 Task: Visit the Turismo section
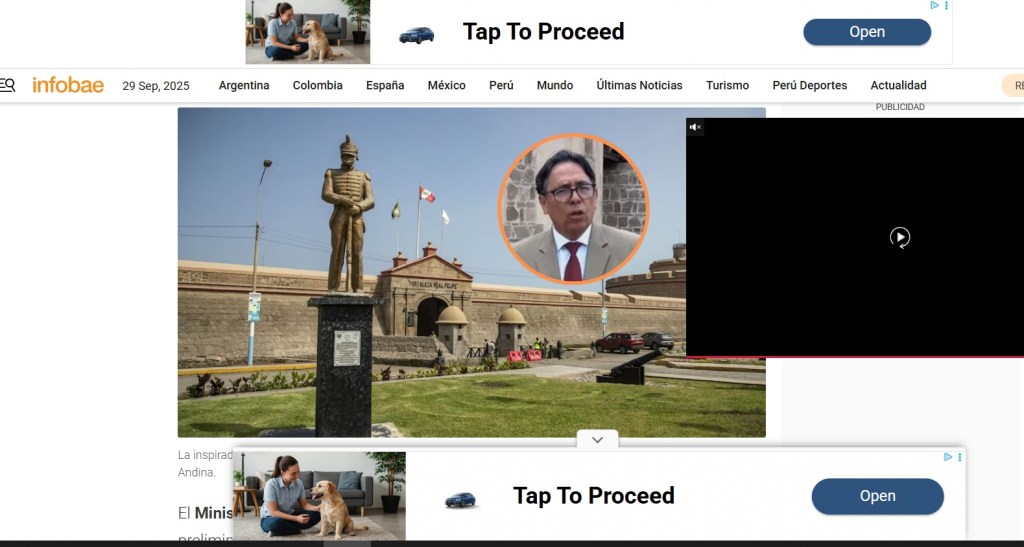click(x=727, y=85)
